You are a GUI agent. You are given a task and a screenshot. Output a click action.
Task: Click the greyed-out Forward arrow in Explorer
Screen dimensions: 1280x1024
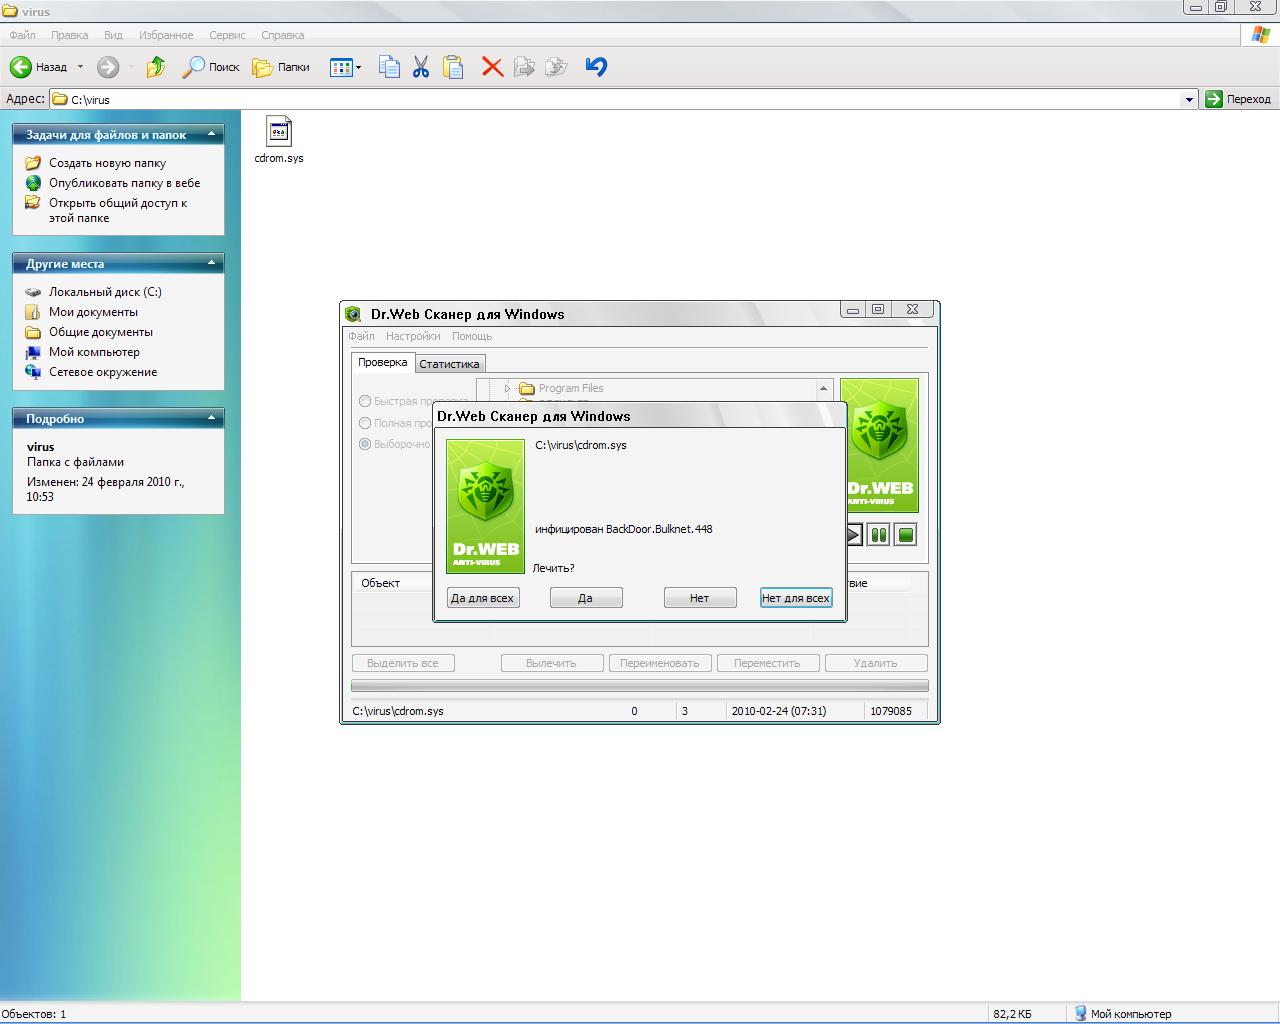(x=108, y=67)
